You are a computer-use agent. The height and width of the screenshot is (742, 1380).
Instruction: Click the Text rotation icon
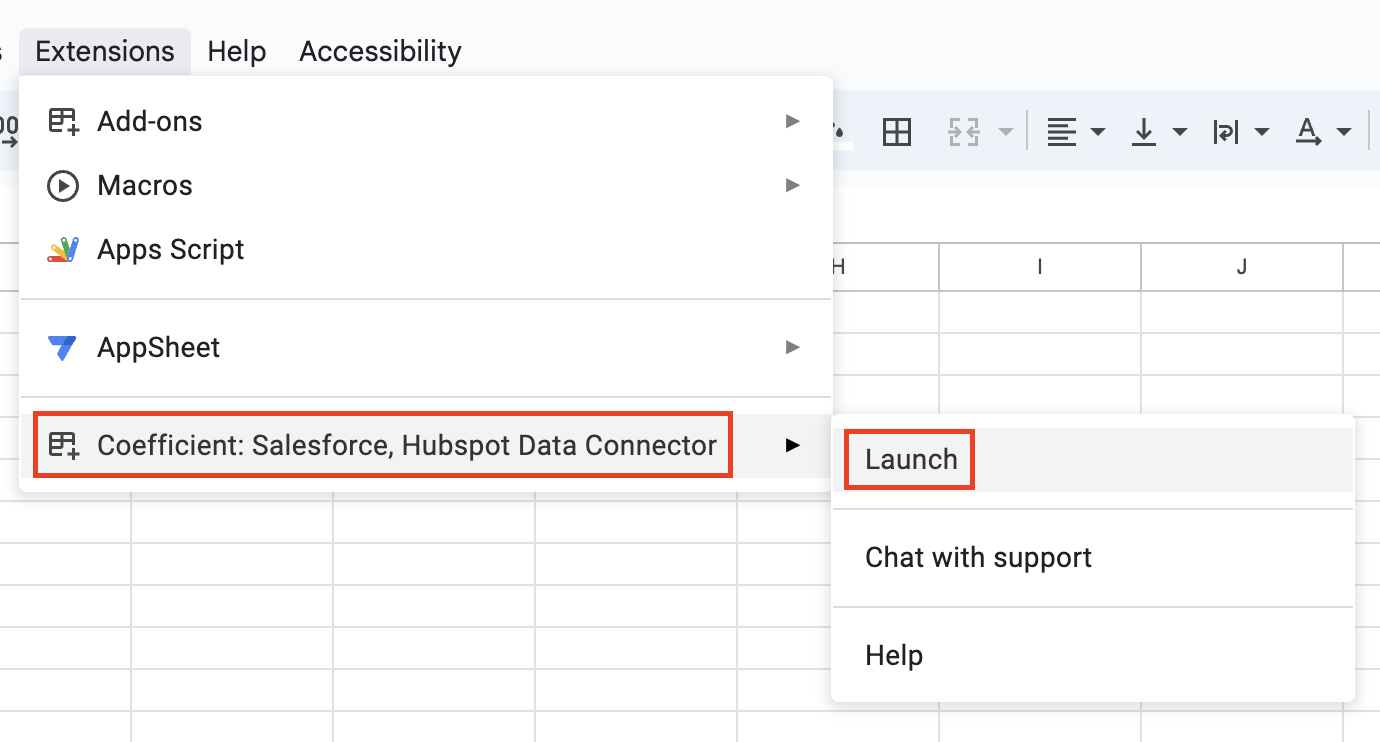[x=1307, y=132]
